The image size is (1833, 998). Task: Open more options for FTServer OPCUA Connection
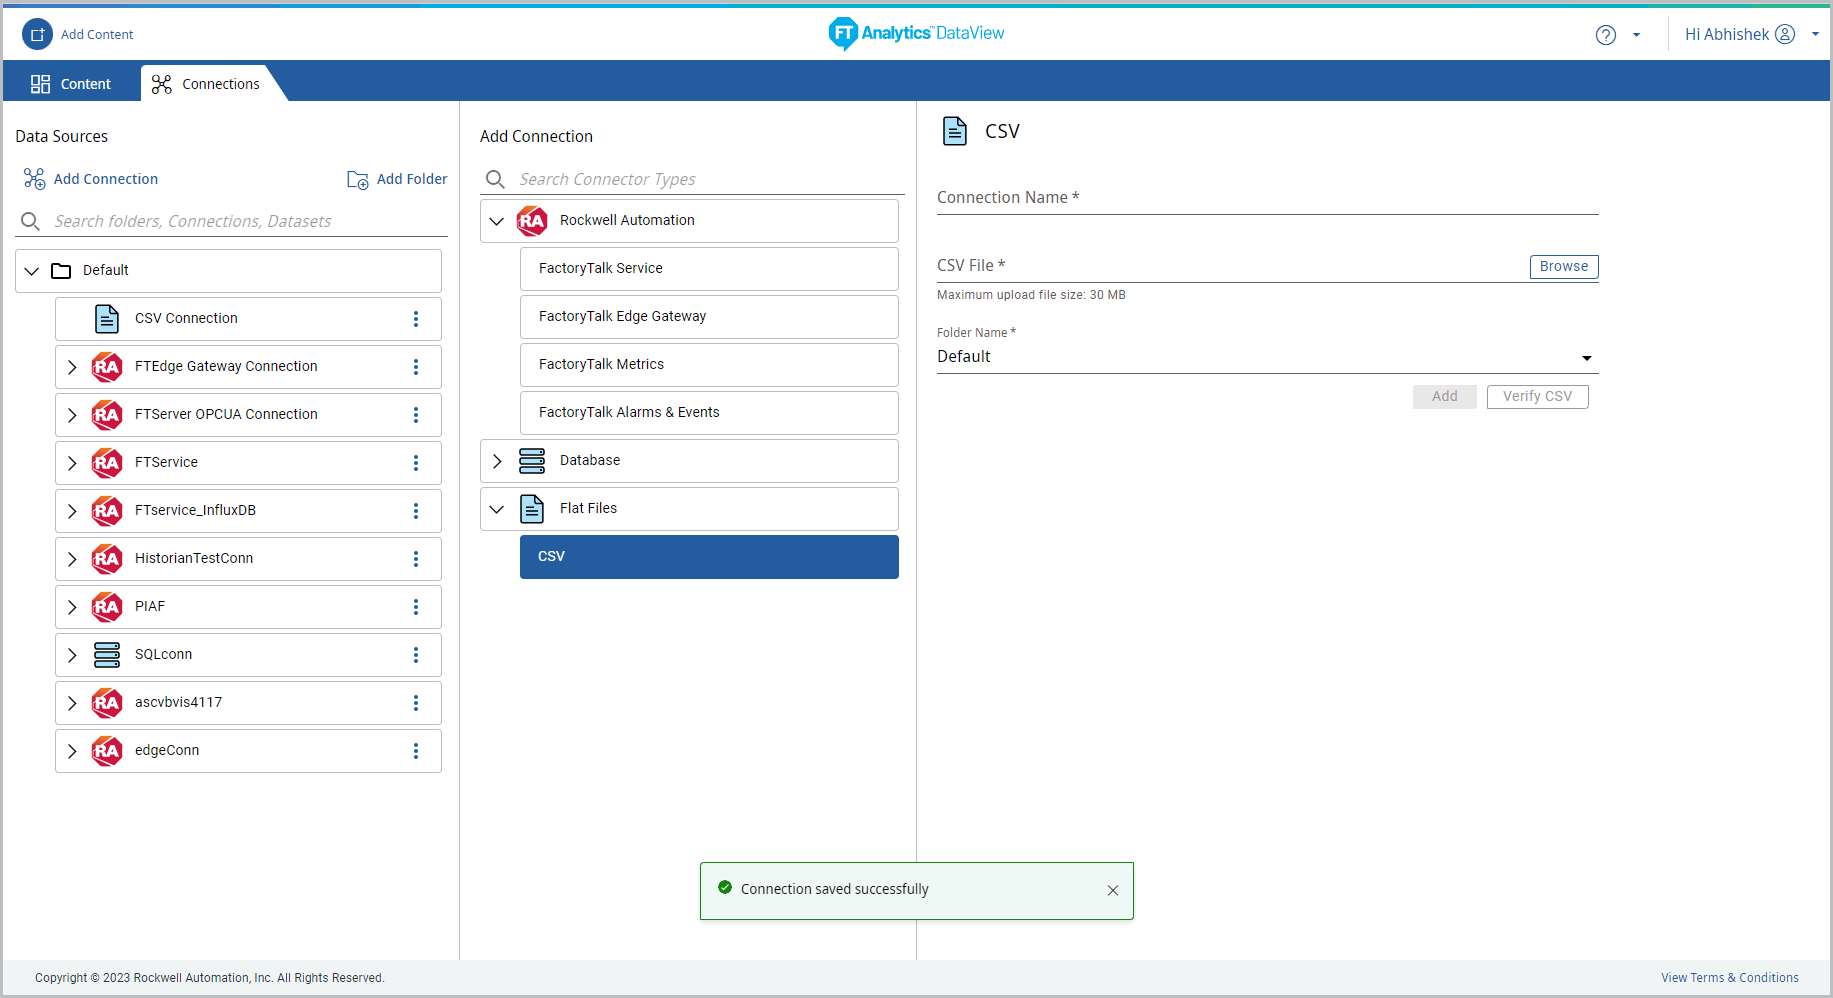pyautogui.click(x=416, y=415)
